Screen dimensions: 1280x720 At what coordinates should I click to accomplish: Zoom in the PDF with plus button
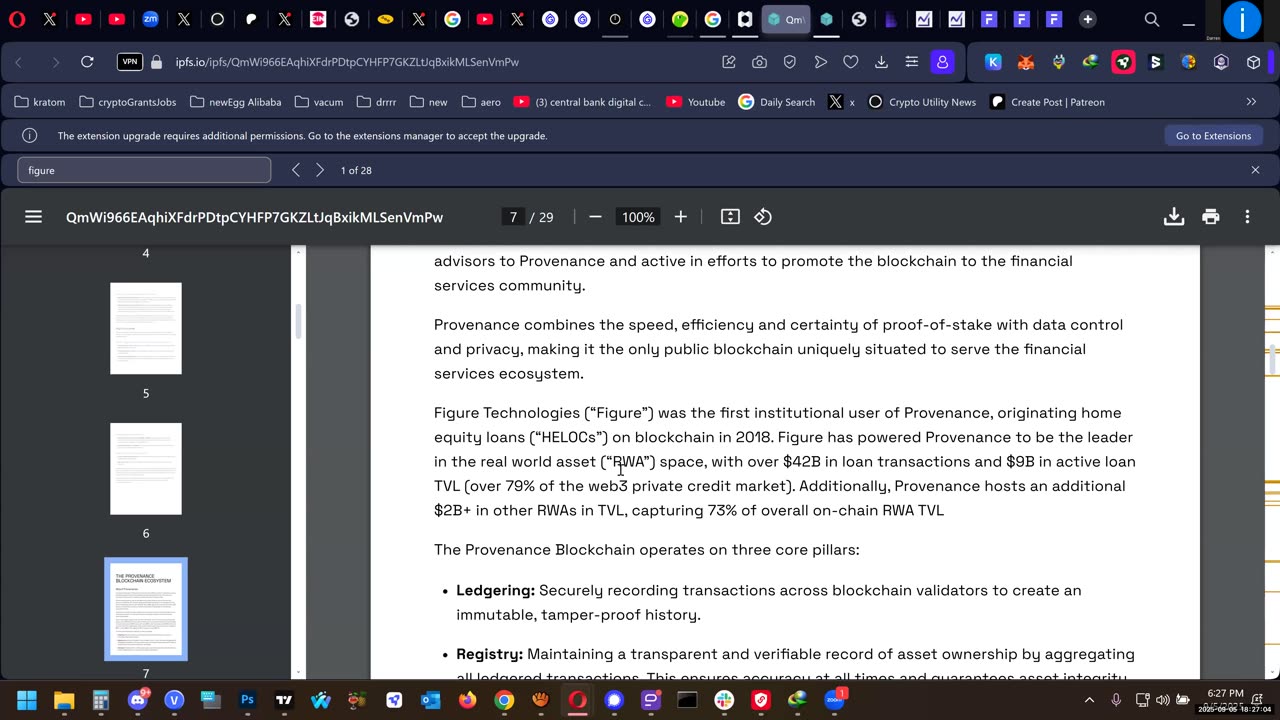(x=681, y=217)
